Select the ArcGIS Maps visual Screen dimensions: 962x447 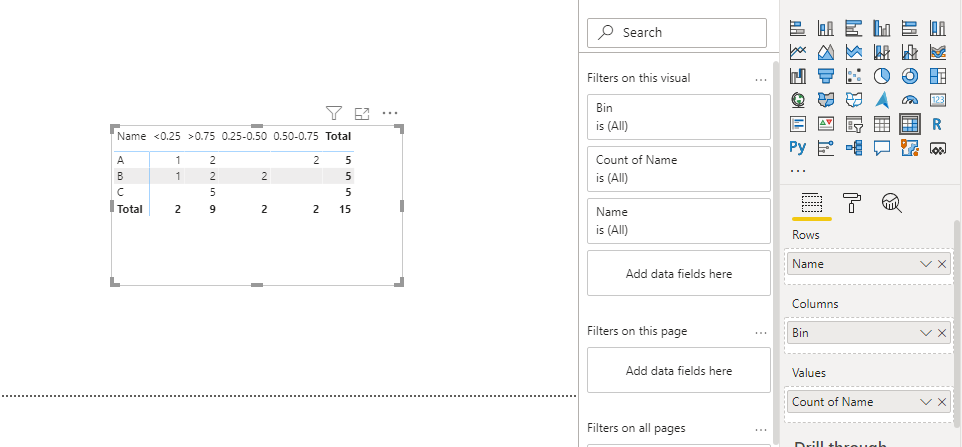[x=910, y=147]
